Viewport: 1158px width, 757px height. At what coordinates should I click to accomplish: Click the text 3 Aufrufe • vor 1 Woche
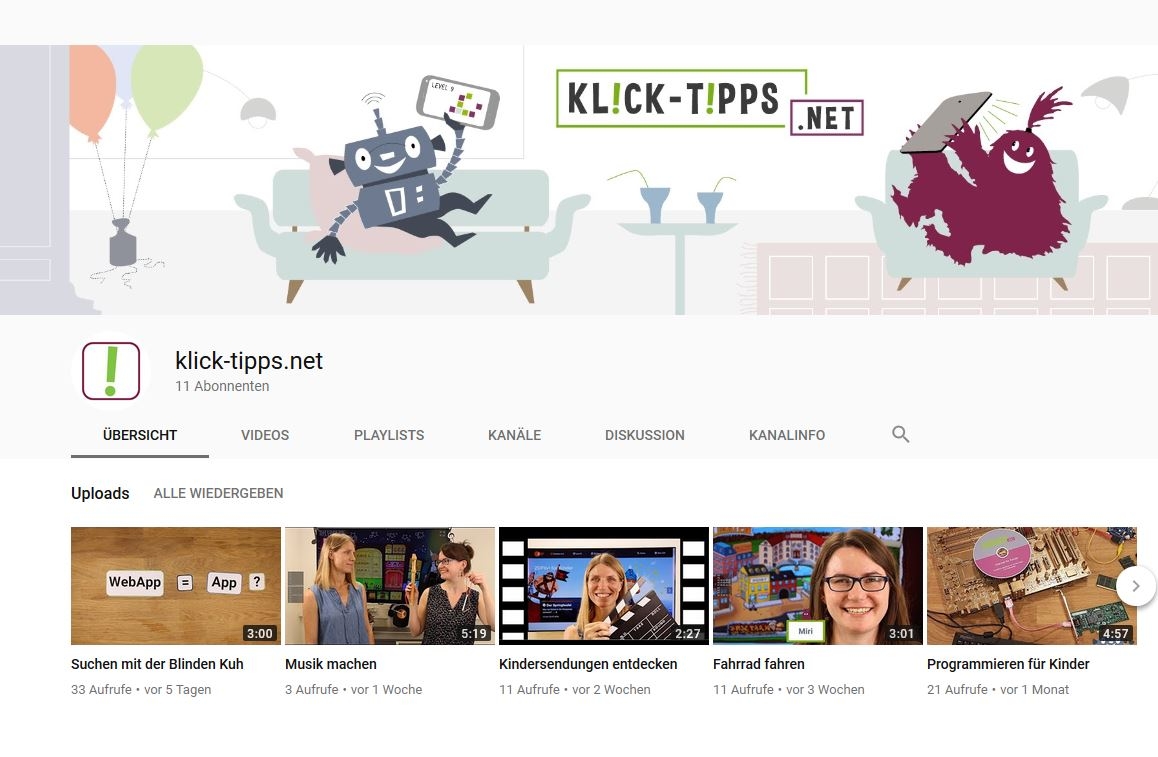[354, 689]
